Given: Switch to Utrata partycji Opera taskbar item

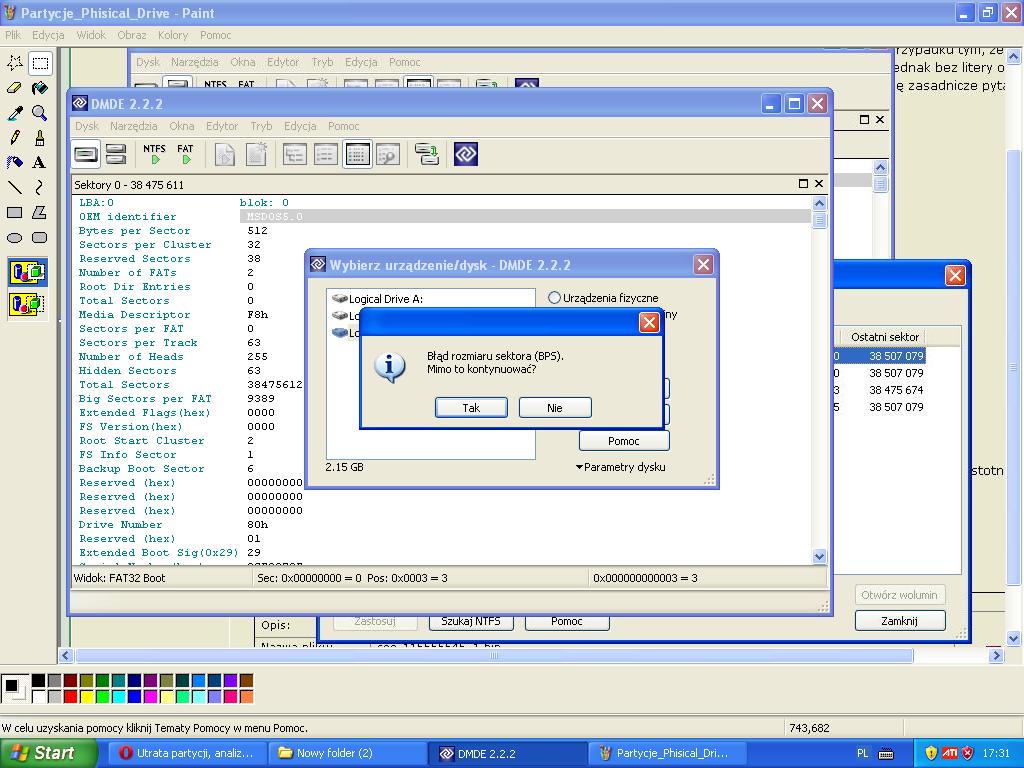Looking at the screenshot, I should click(x=187, y=753).
